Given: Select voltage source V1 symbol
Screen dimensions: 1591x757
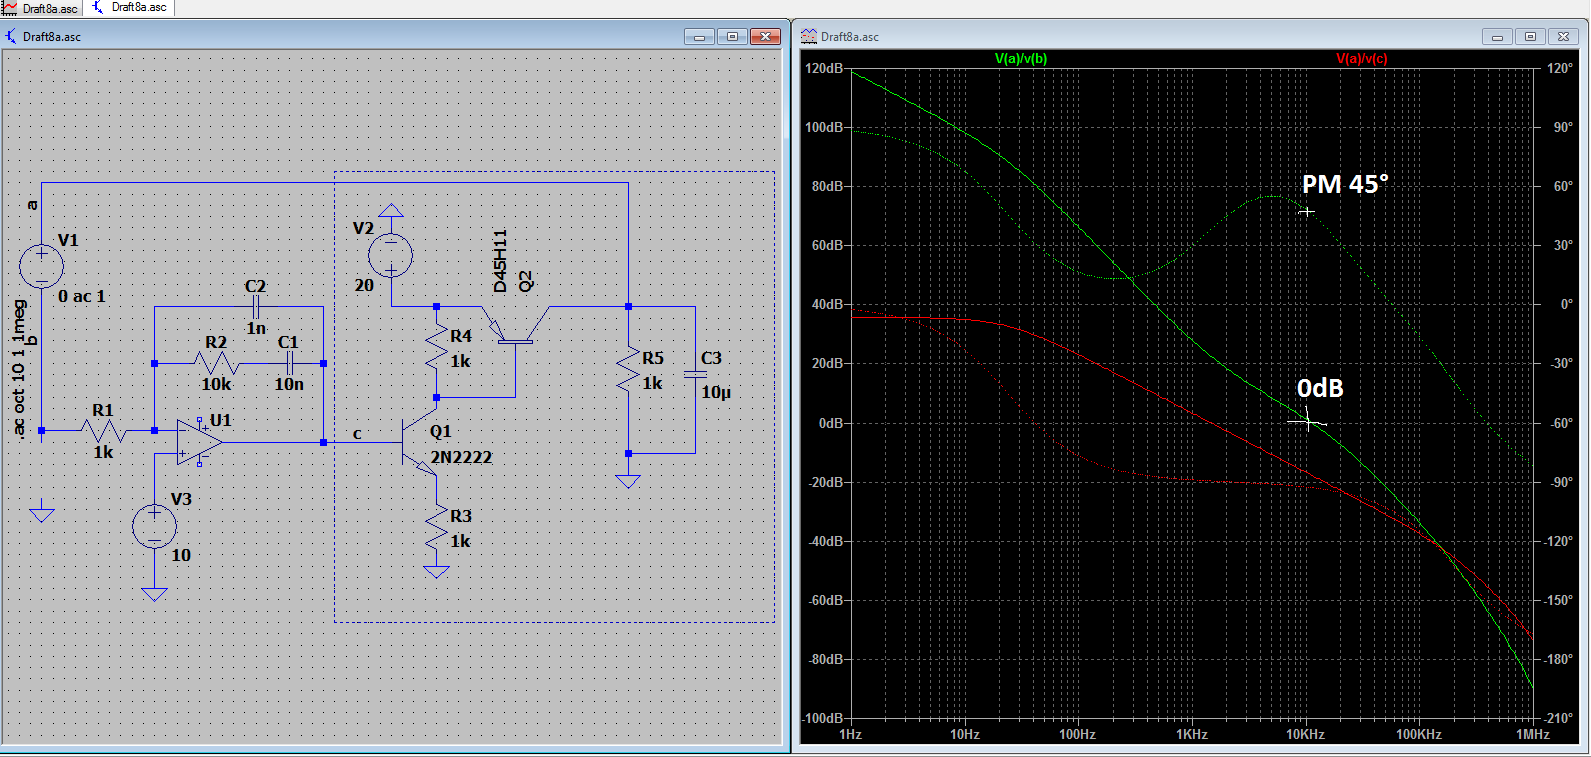Looking at the screenshot, I should point(41,266).
